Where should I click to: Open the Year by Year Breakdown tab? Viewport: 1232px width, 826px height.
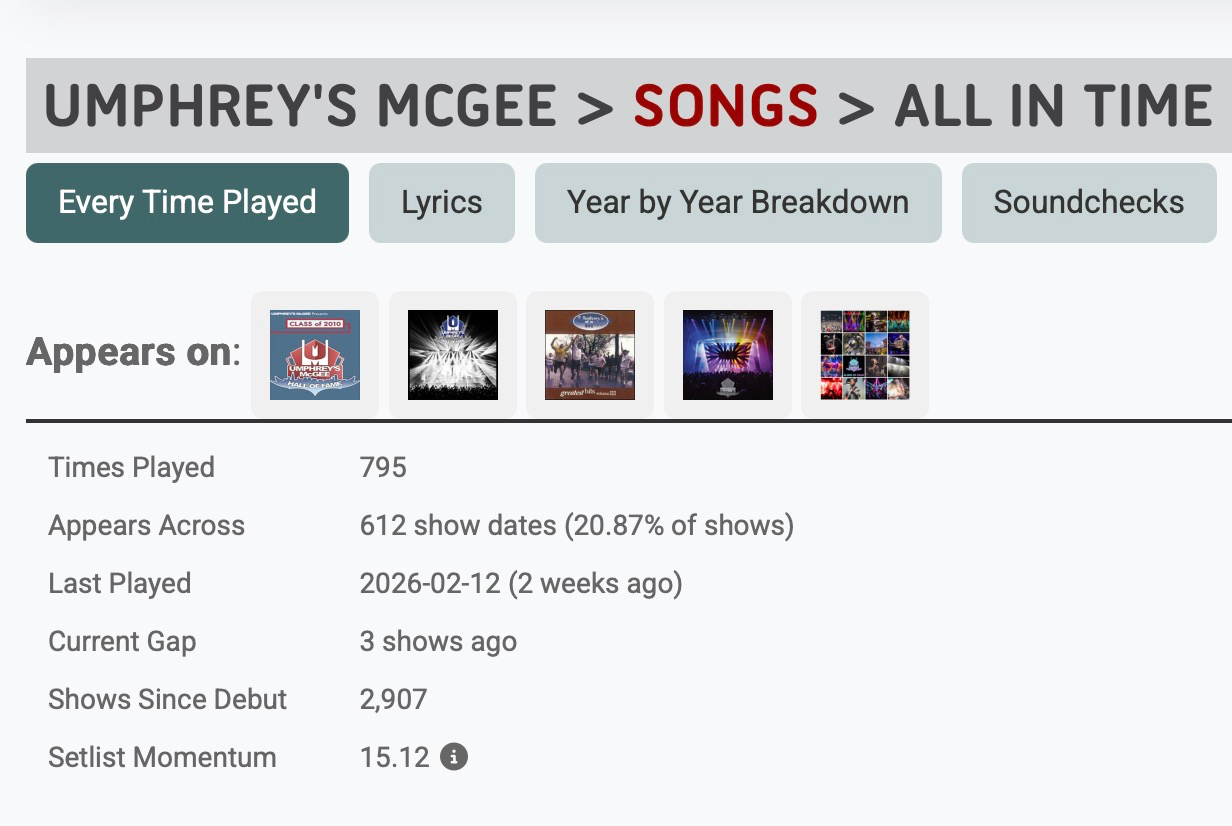[x=738, y=203]
